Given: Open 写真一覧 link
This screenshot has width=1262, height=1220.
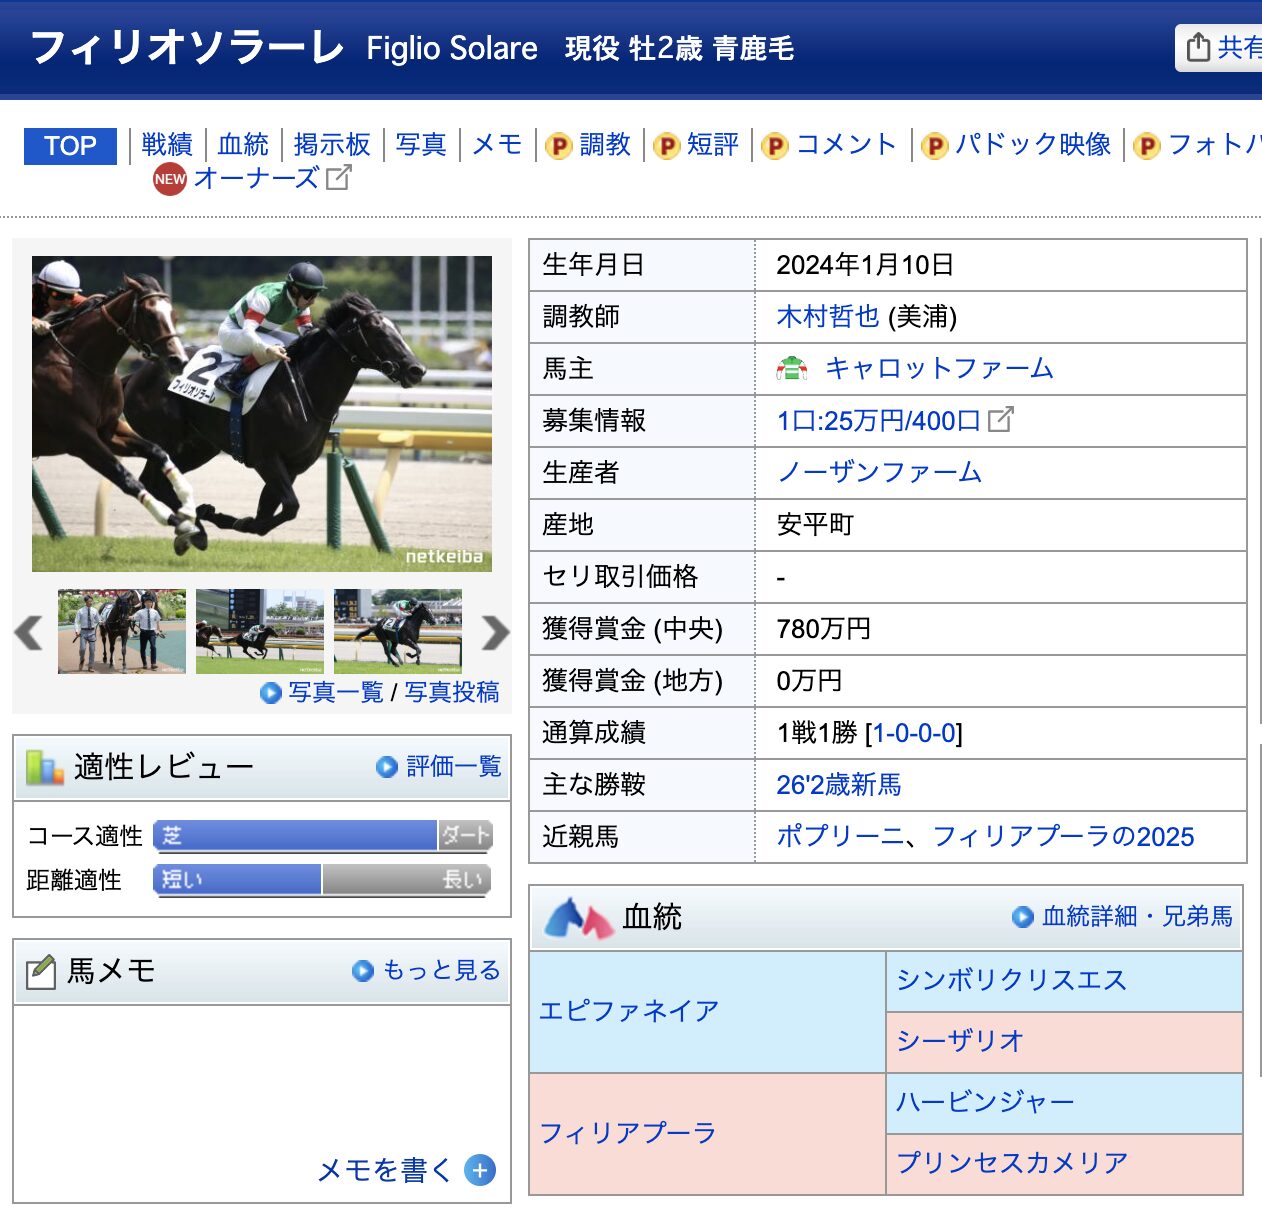Looking at the screenshot, I should pos(336,692).
